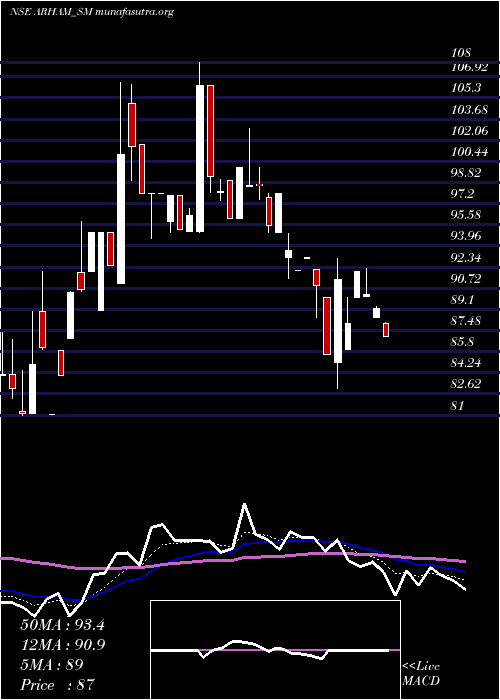Click the 92.34 price axis label
This screenshot has width=500, height=700.
tap(466, 258)
